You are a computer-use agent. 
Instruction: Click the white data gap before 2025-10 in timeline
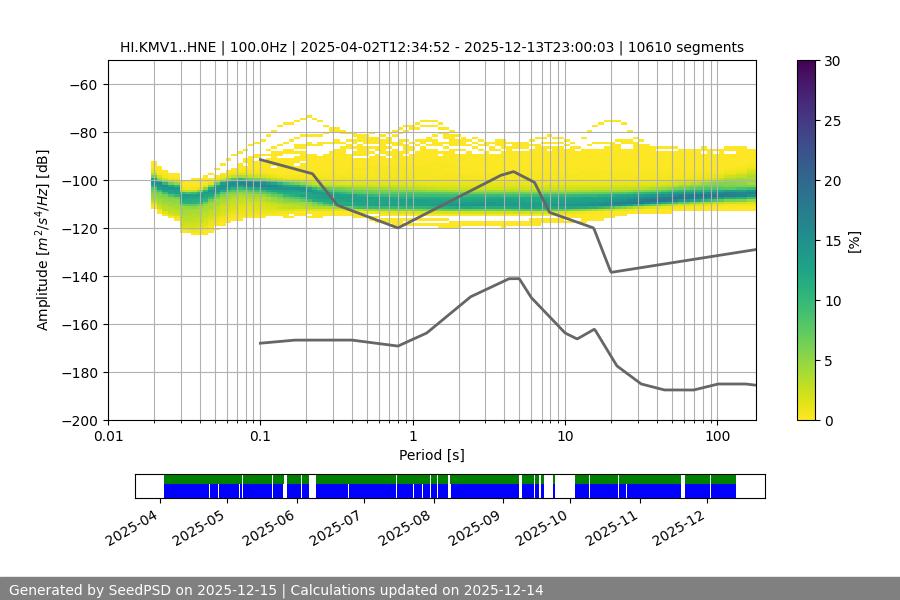[565, 487]
